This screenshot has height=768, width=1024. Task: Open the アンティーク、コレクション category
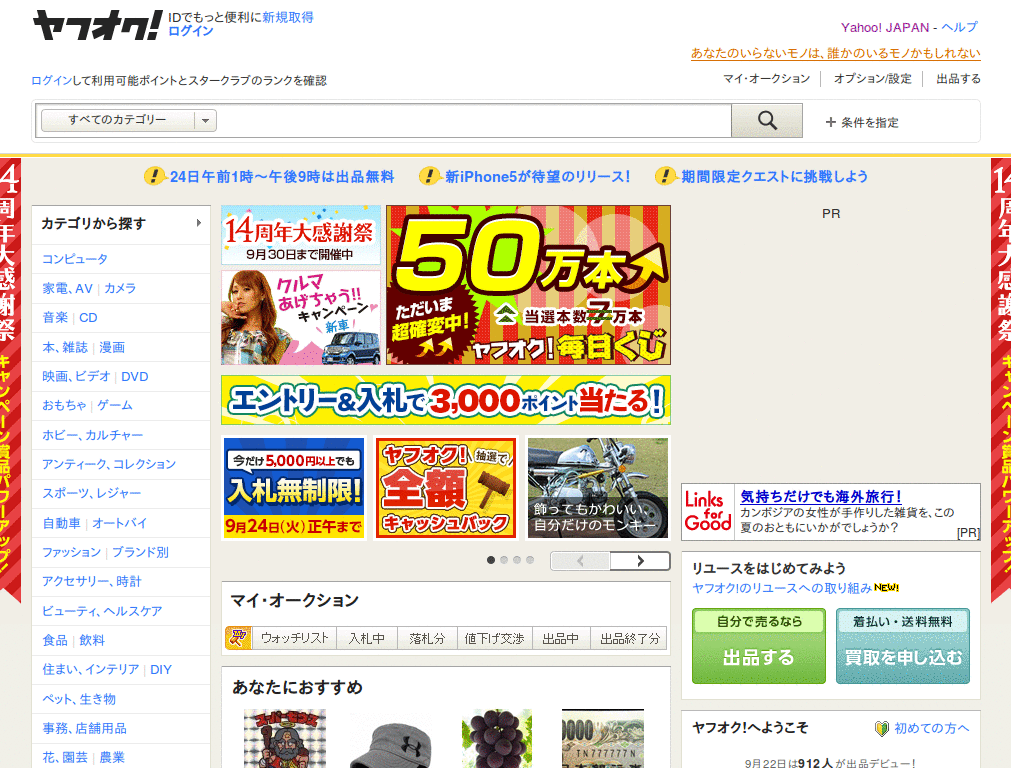pyautogui.click(x=109, y=464)
